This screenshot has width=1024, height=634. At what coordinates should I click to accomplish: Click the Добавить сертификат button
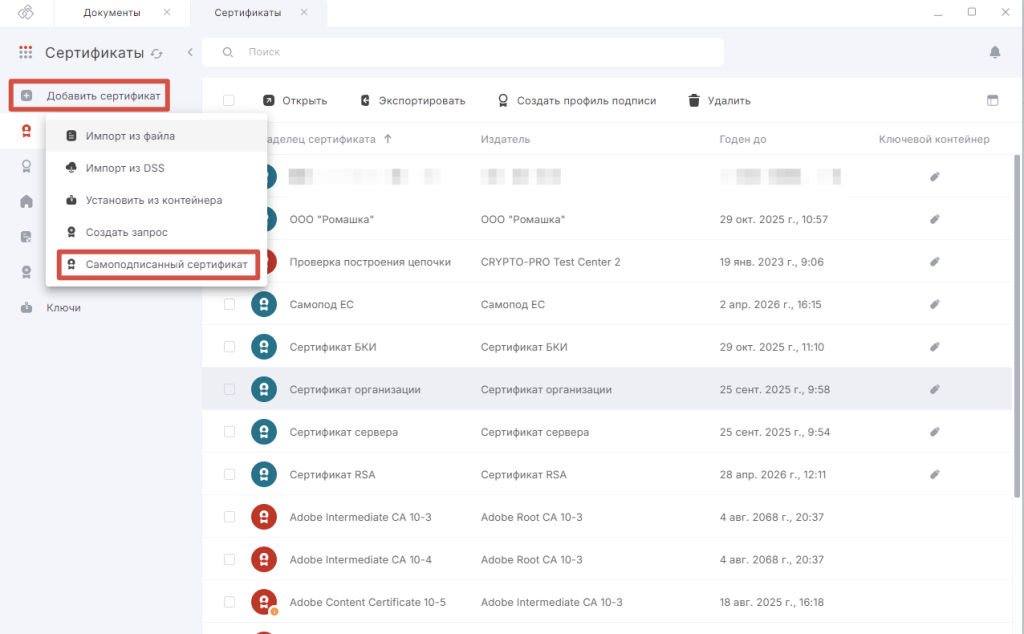pos(89,96)
